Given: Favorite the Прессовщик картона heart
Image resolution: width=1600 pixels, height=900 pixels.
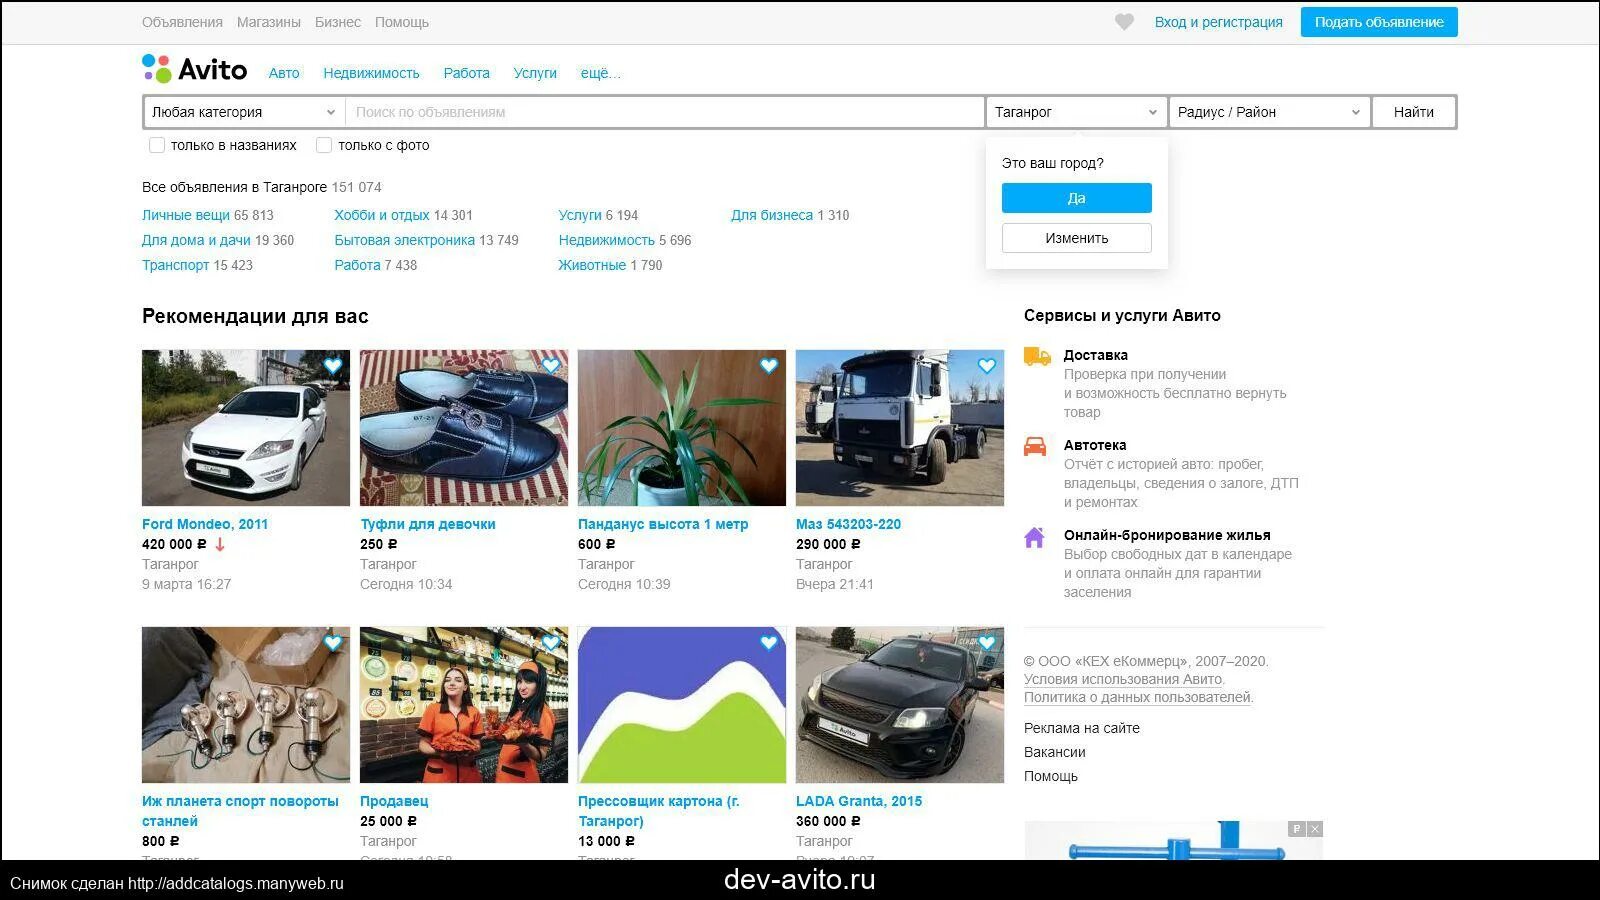Looking at the screenshot, I should click(769, 643).
